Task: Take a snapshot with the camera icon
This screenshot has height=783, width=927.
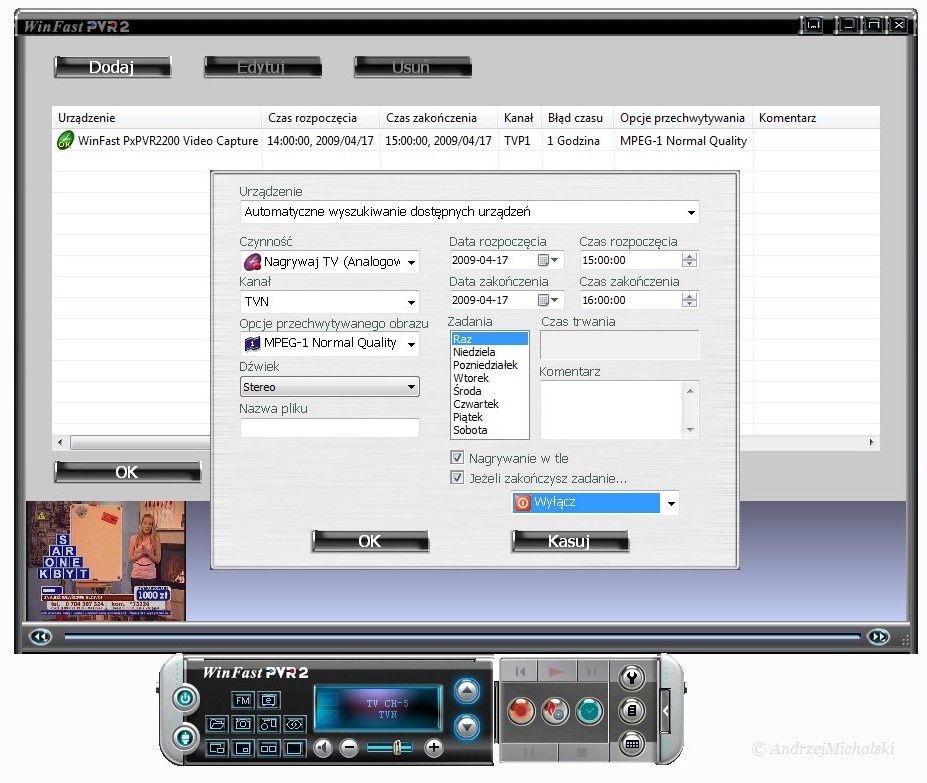Action: coord(242,724)
